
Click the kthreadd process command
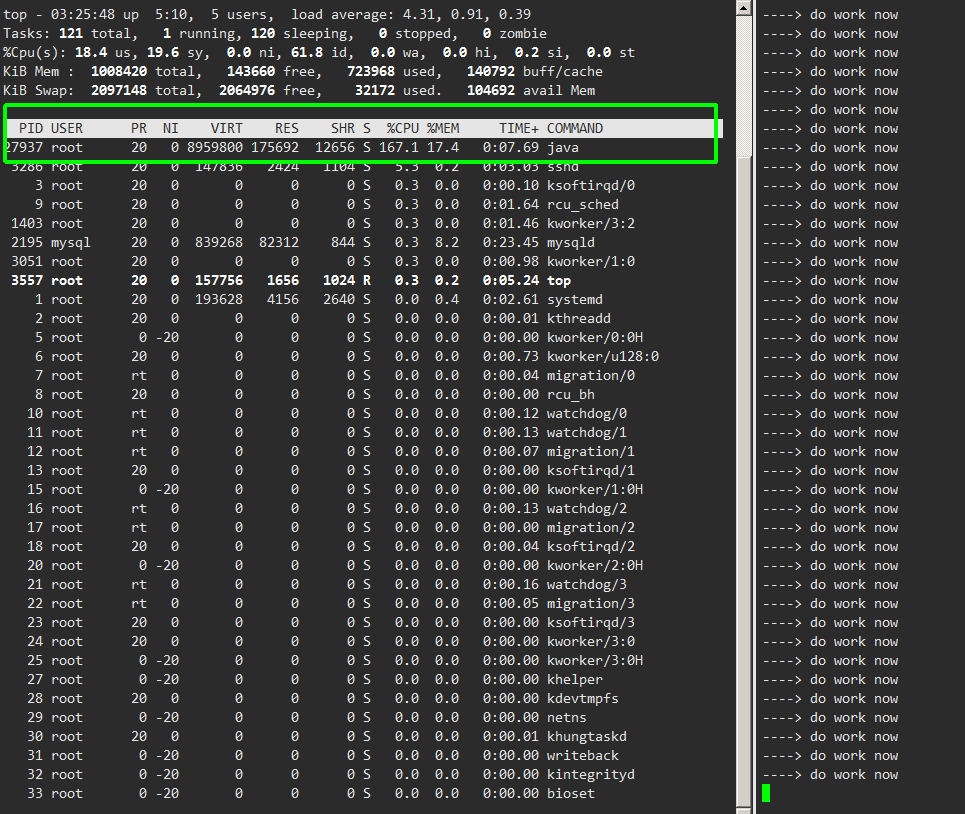(x=579, y=319)
